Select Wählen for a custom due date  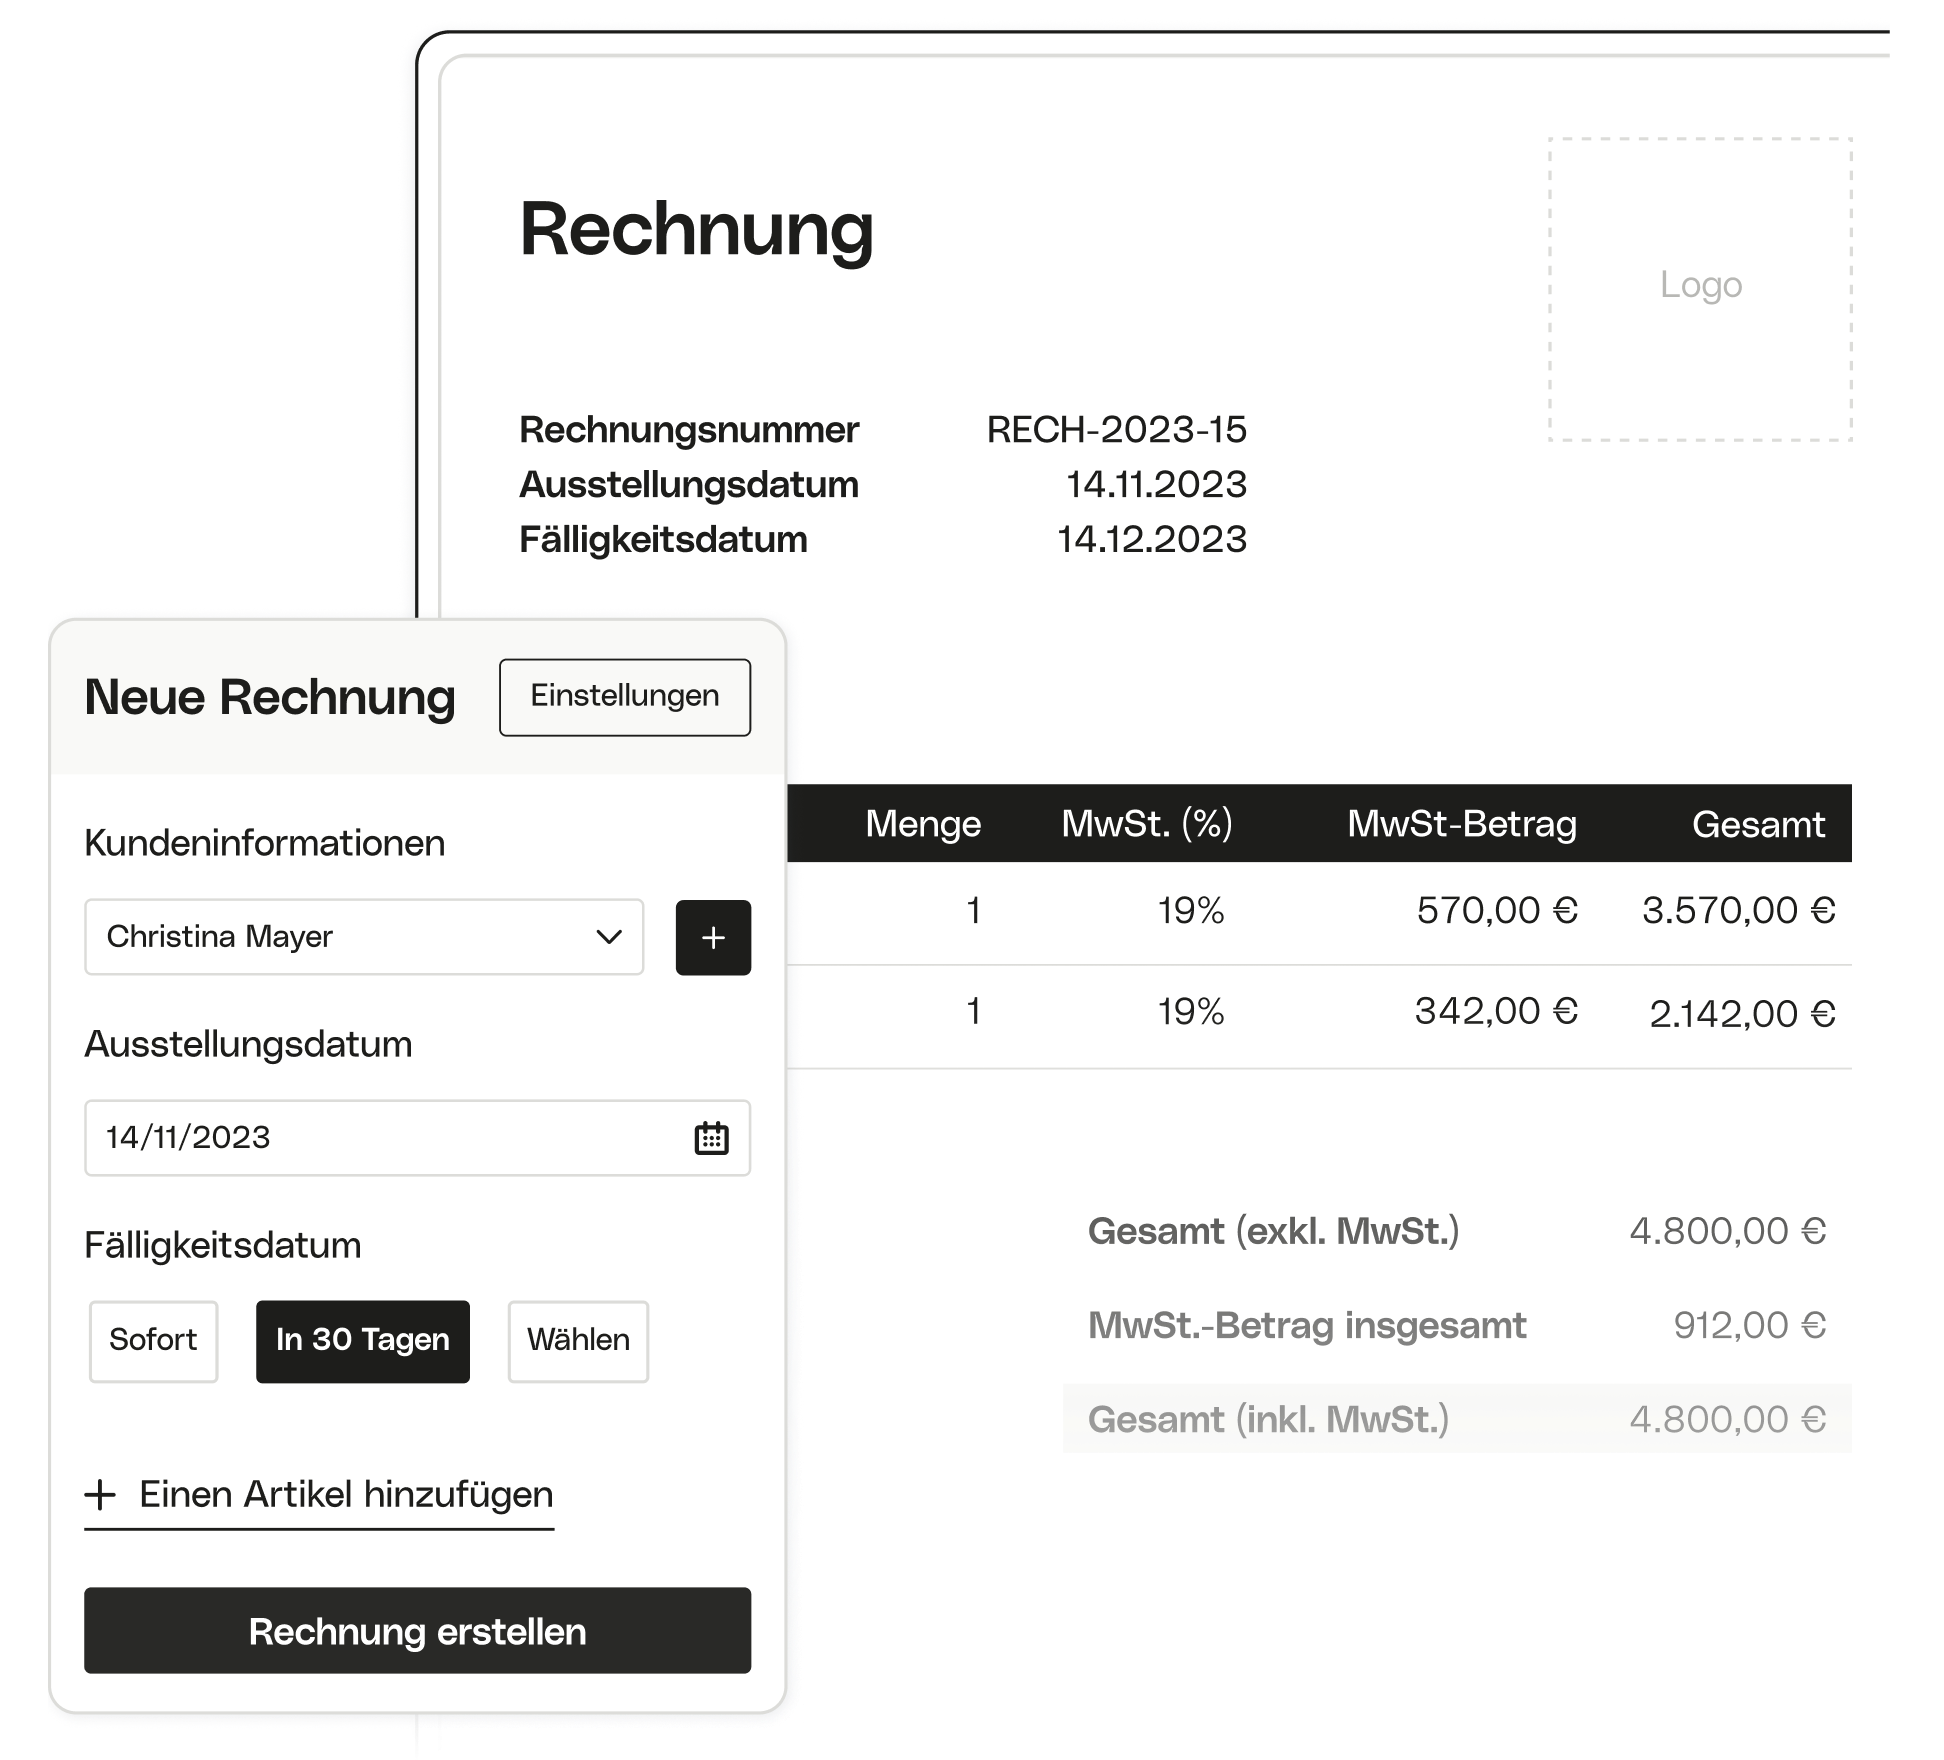click(578, 1341)
